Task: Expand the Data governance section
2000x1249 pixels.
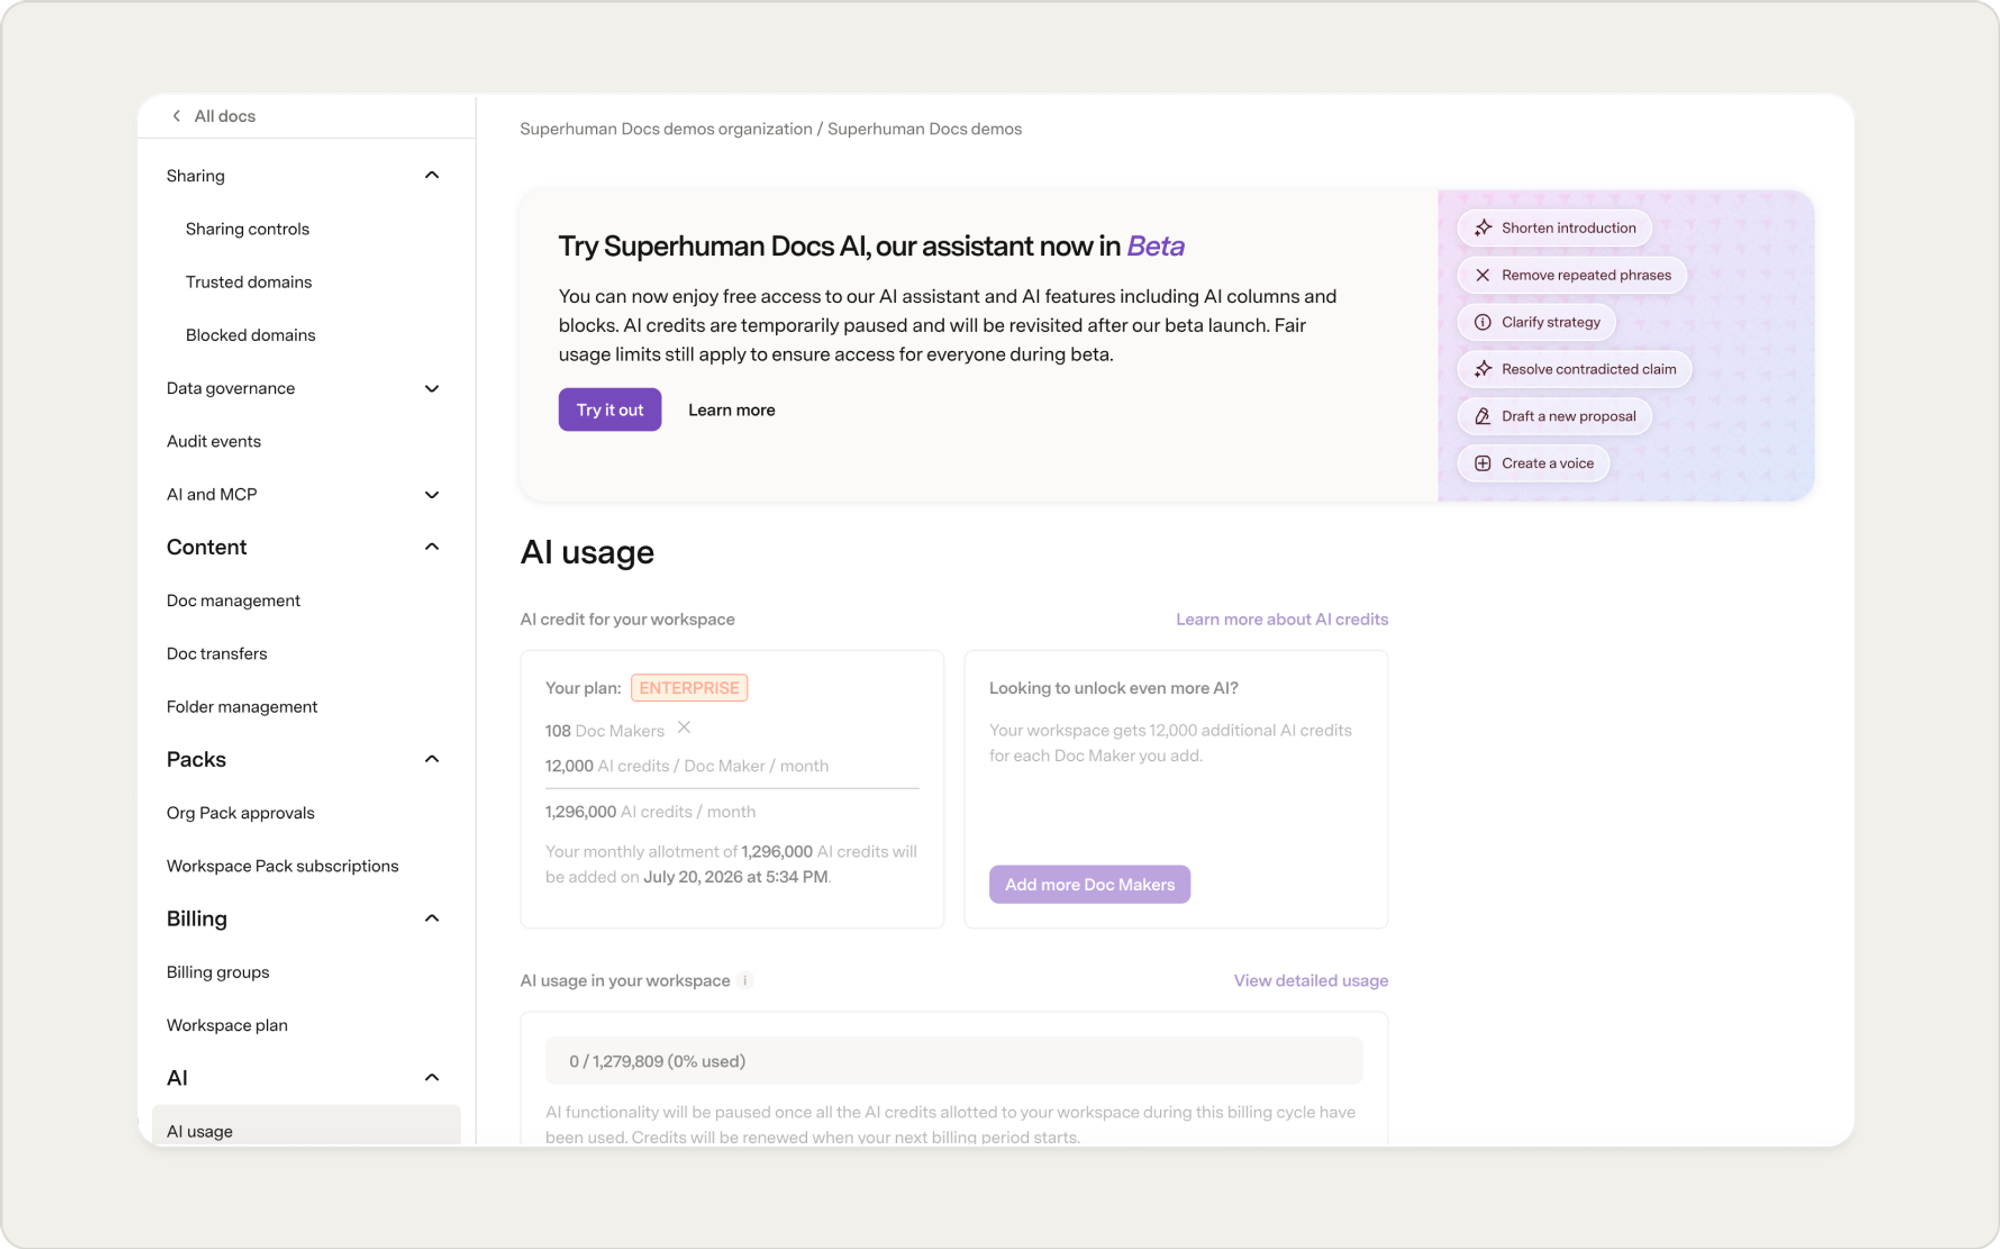Action: point(432,388)
